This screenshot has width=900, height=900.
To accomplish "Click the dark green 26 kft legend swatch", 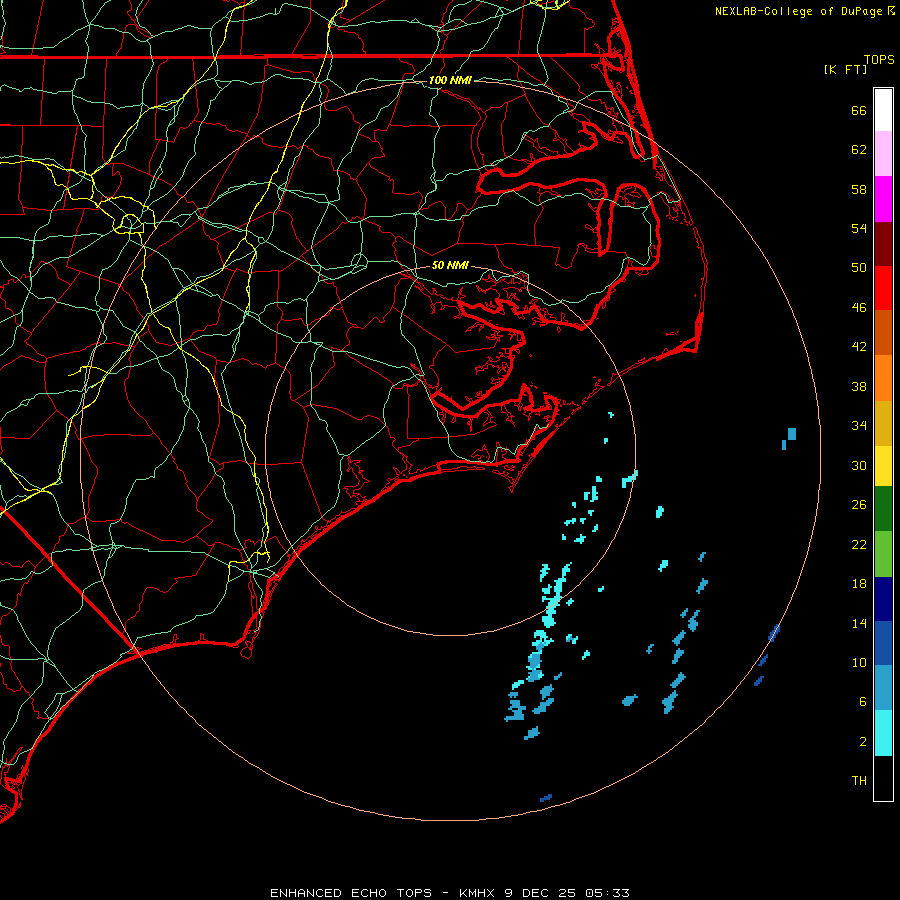I will pyautogui.click(x=883, y=509).
